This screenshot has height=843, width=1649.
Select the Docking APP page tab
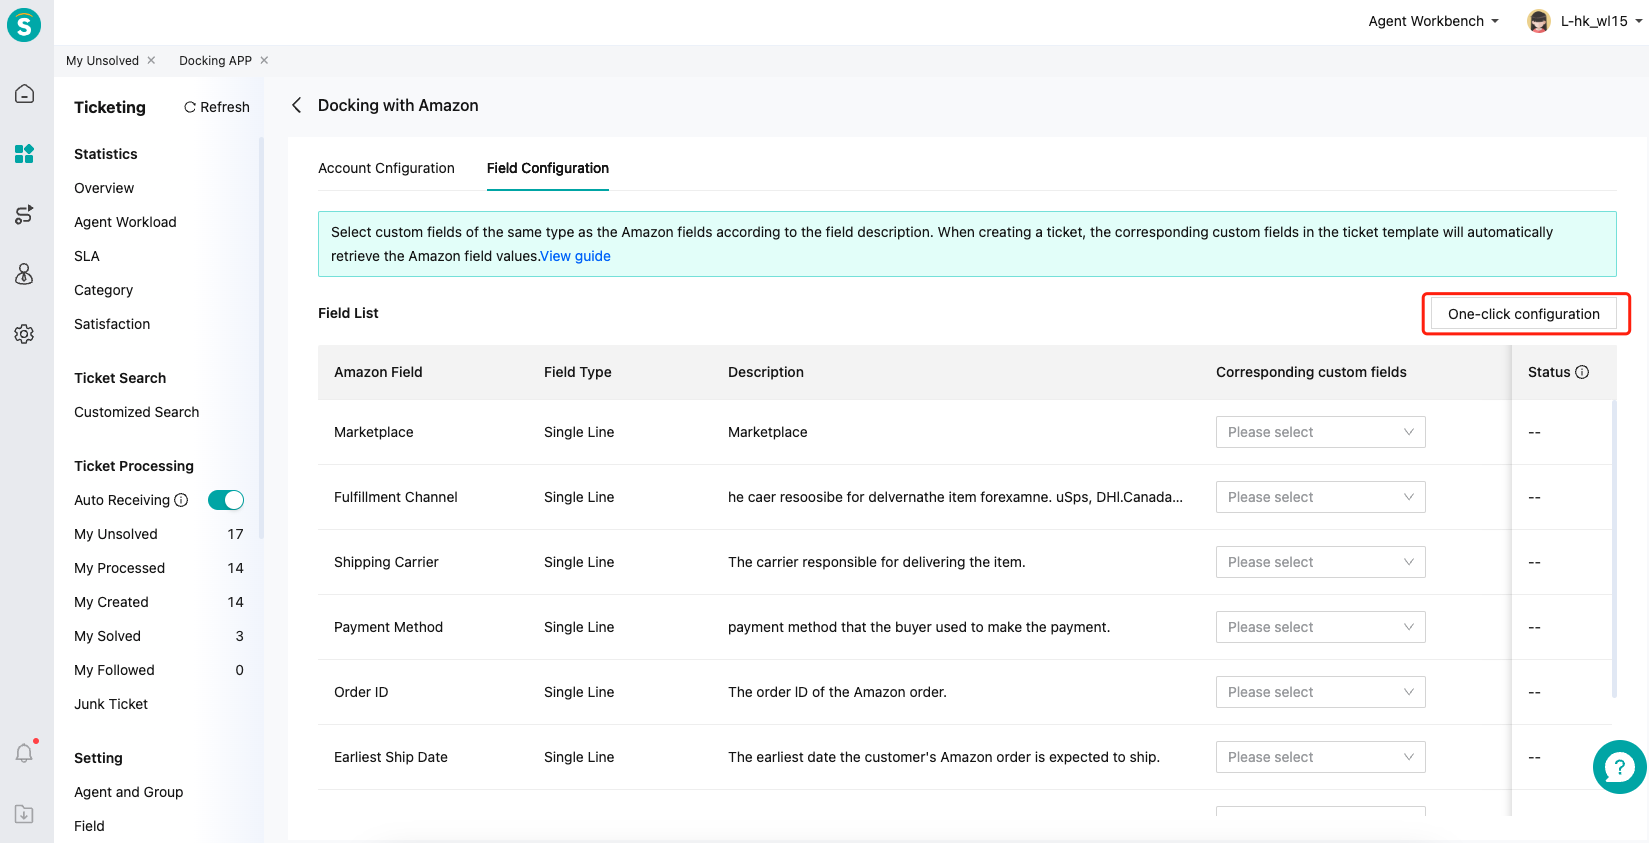click(x=215, y=60)
